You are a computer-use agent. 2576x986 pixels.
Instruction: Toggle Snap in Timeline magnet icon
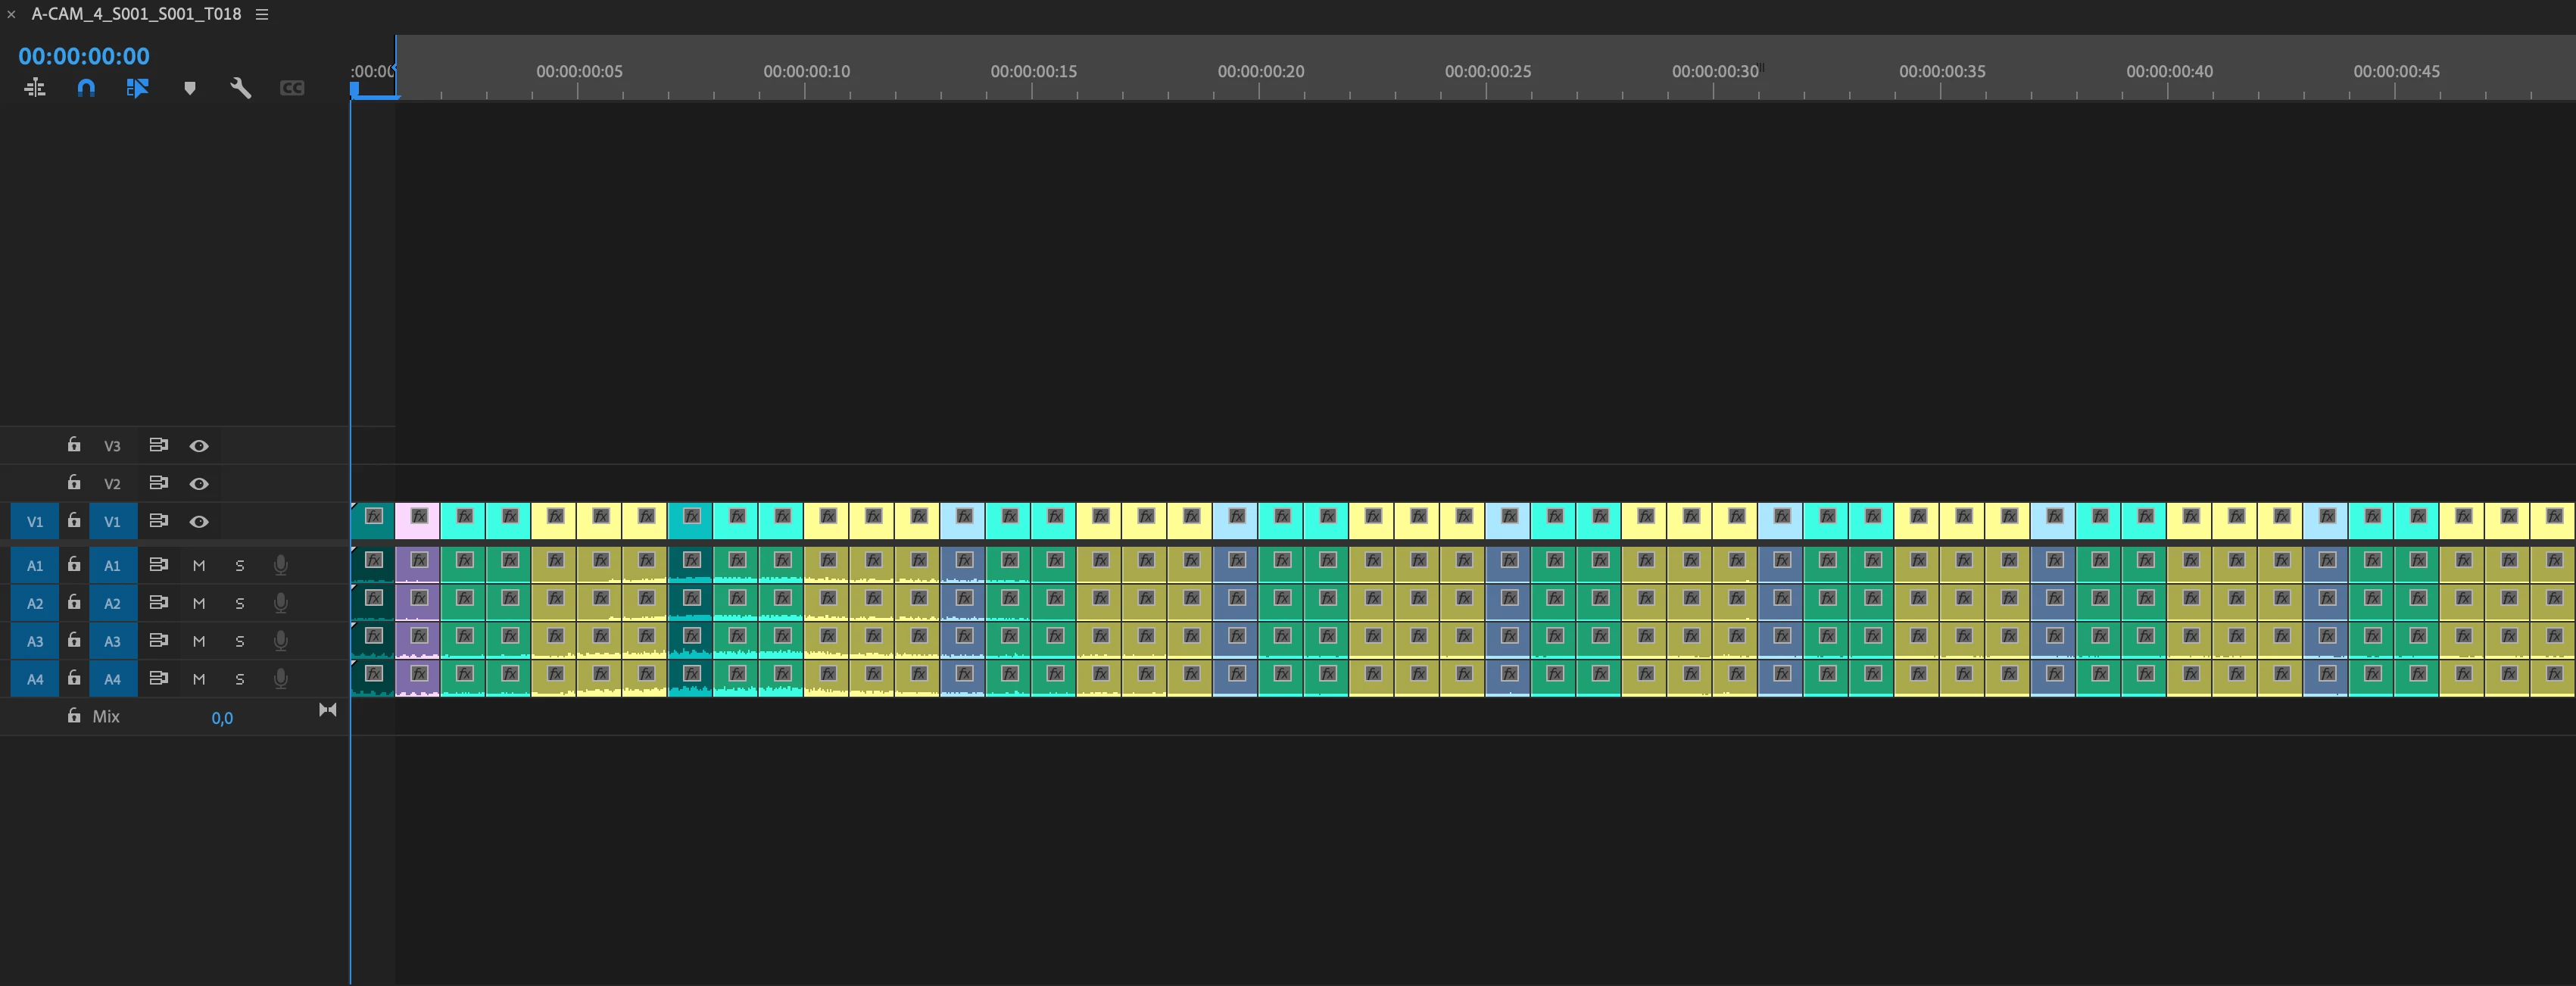[x=86, y=88]
